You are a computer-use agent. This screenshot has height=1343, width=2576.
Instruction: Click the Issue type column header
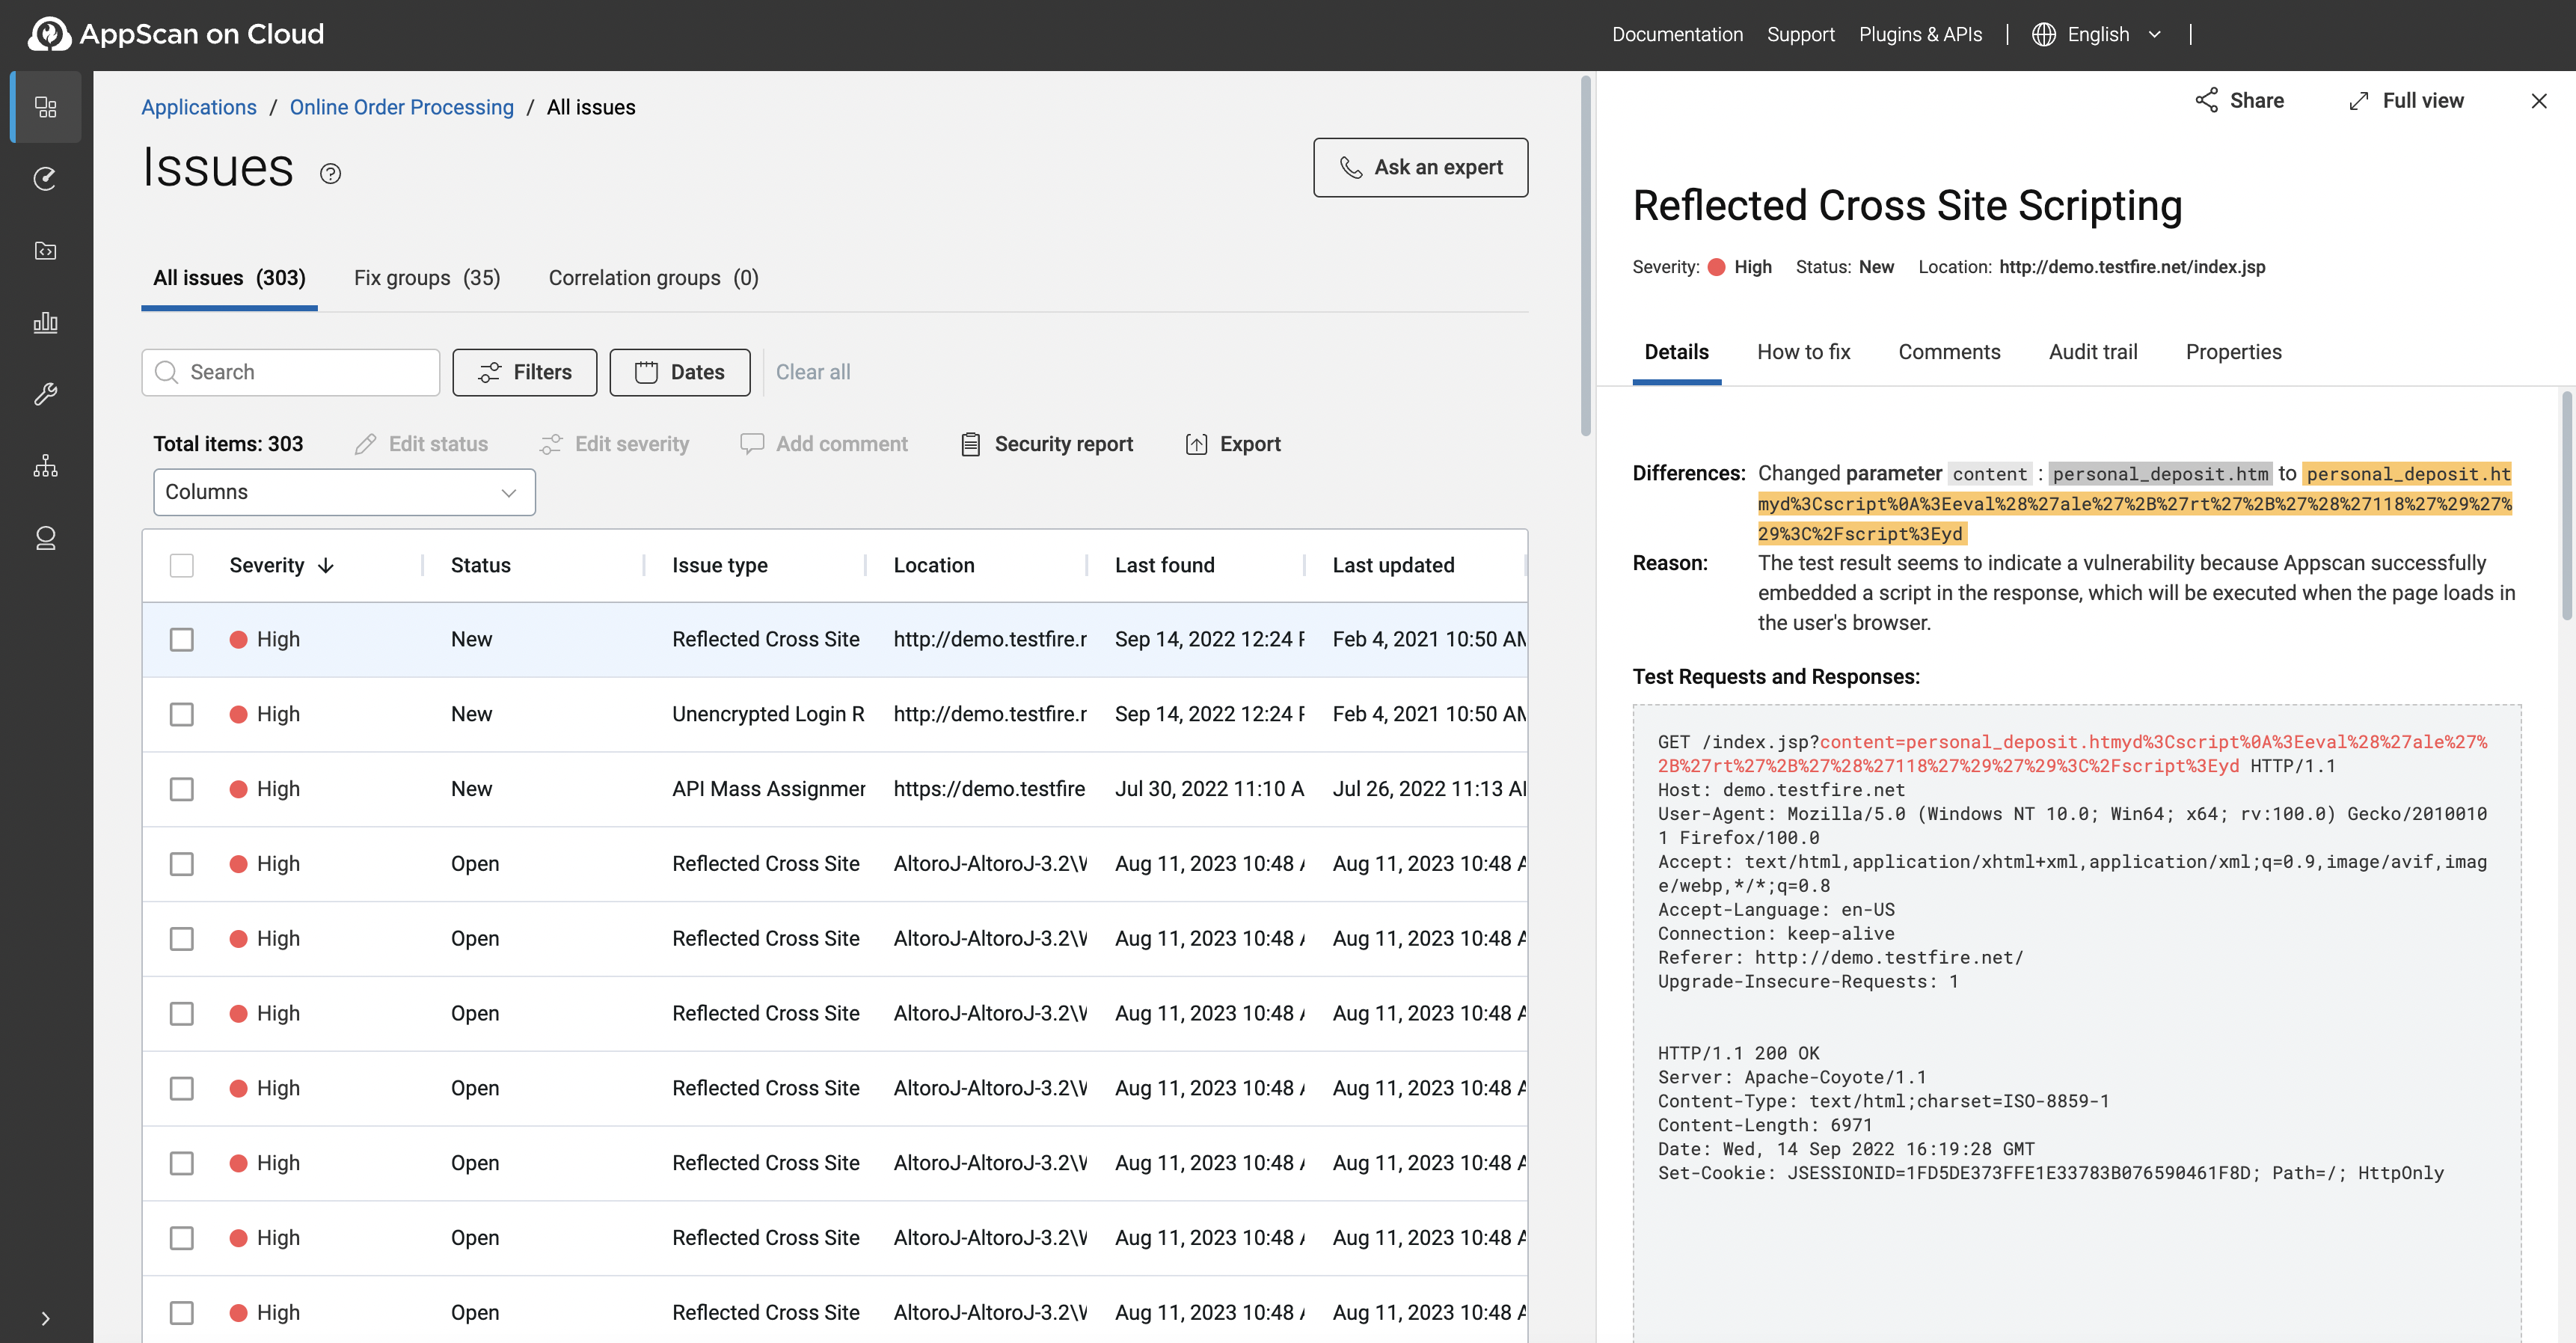click(719, 566)
